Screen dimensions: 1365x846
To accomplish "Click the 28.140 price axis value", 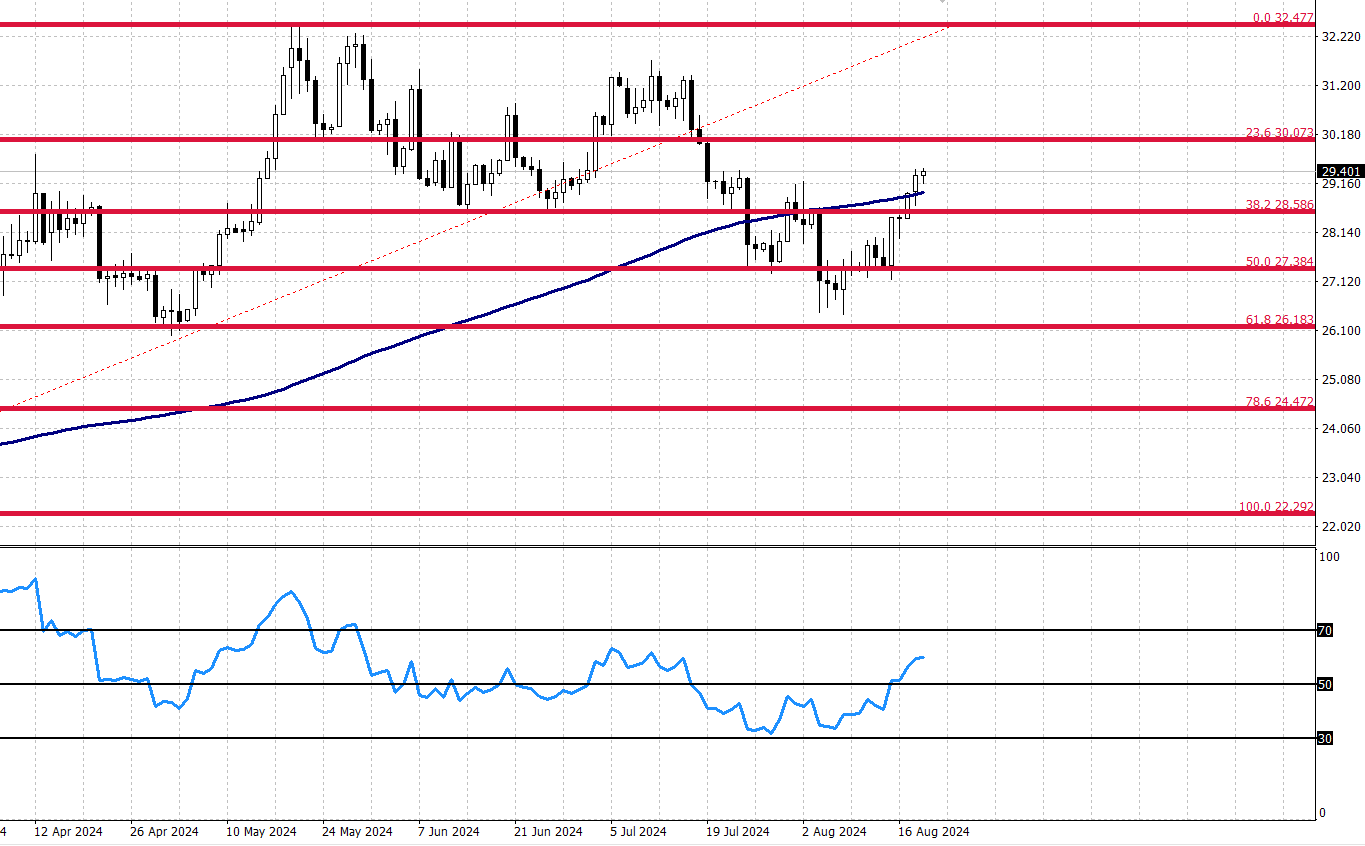I will 1339,233.
